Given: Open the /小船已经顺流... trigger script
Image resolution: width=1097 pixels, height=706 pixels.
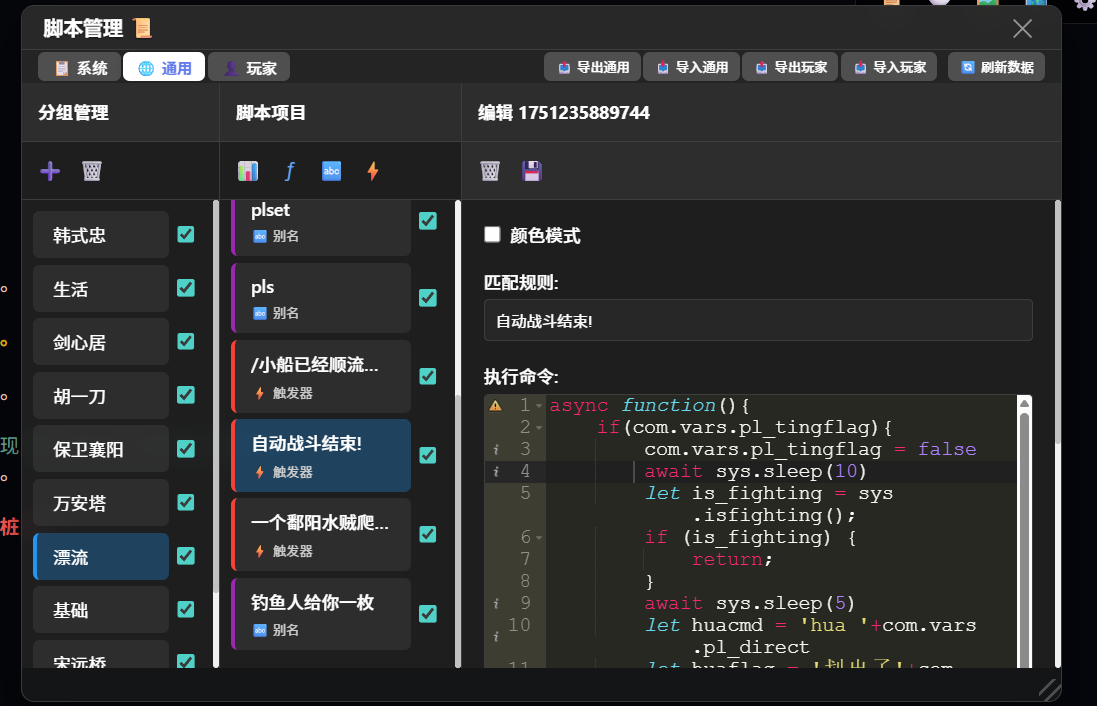Looking at the screenshot, I should point(321,376).
